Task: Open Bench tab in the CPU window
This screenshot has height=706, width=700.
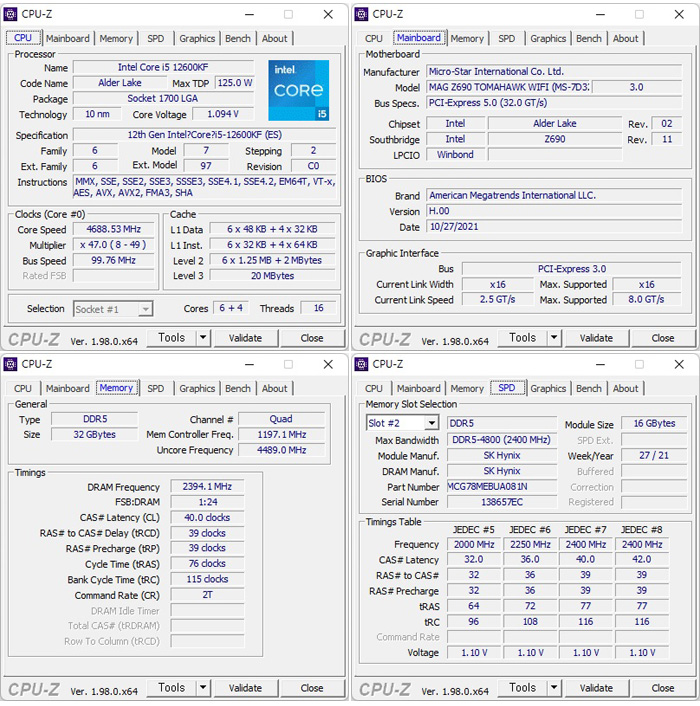Action: tap(238, 39)
